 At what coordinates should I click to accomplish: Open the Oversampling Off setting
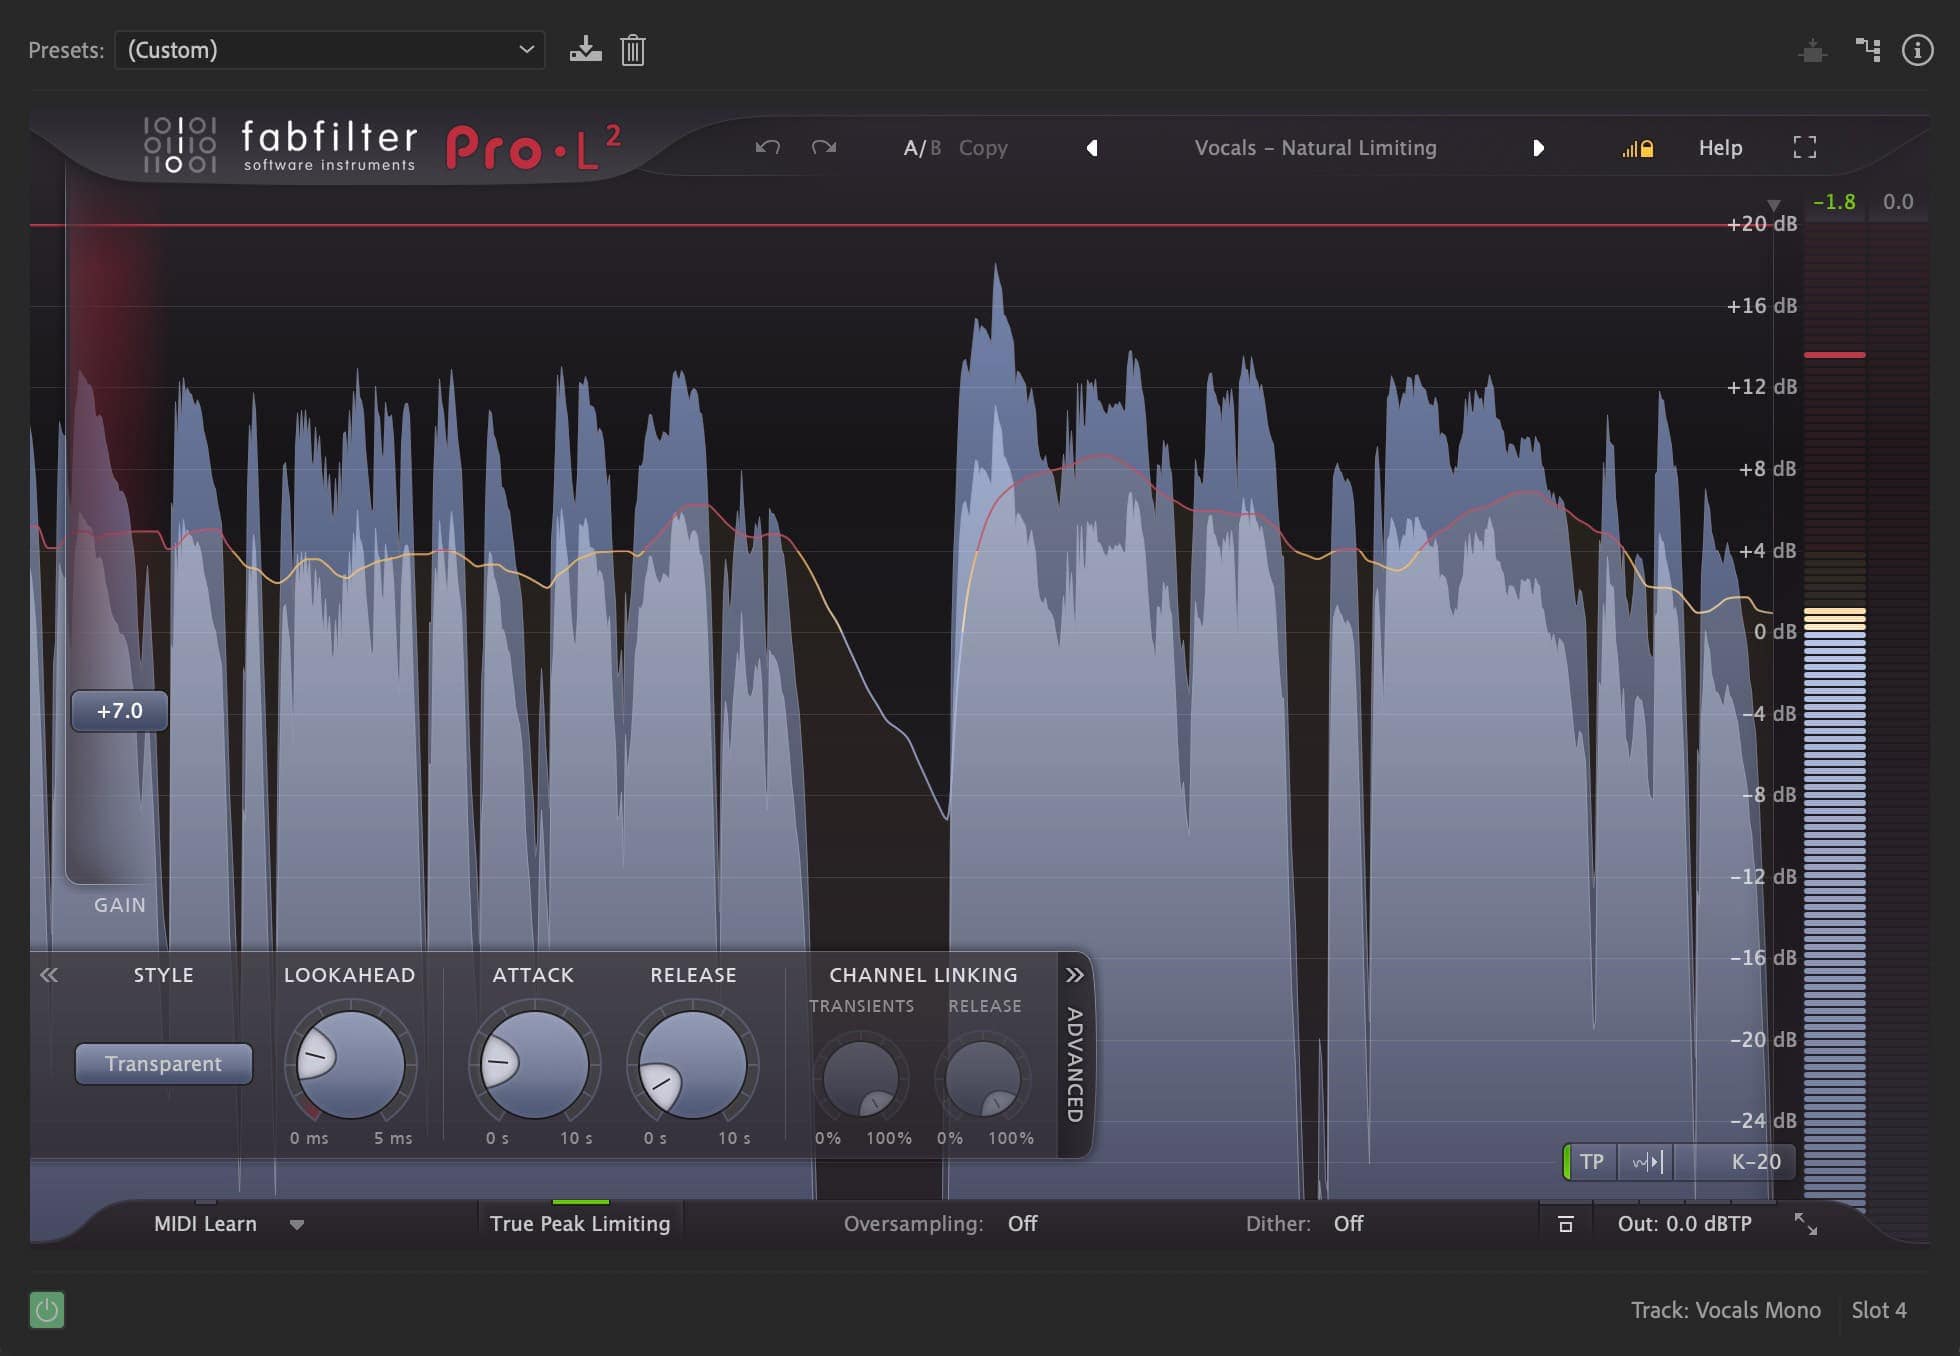[1022, 1223]
